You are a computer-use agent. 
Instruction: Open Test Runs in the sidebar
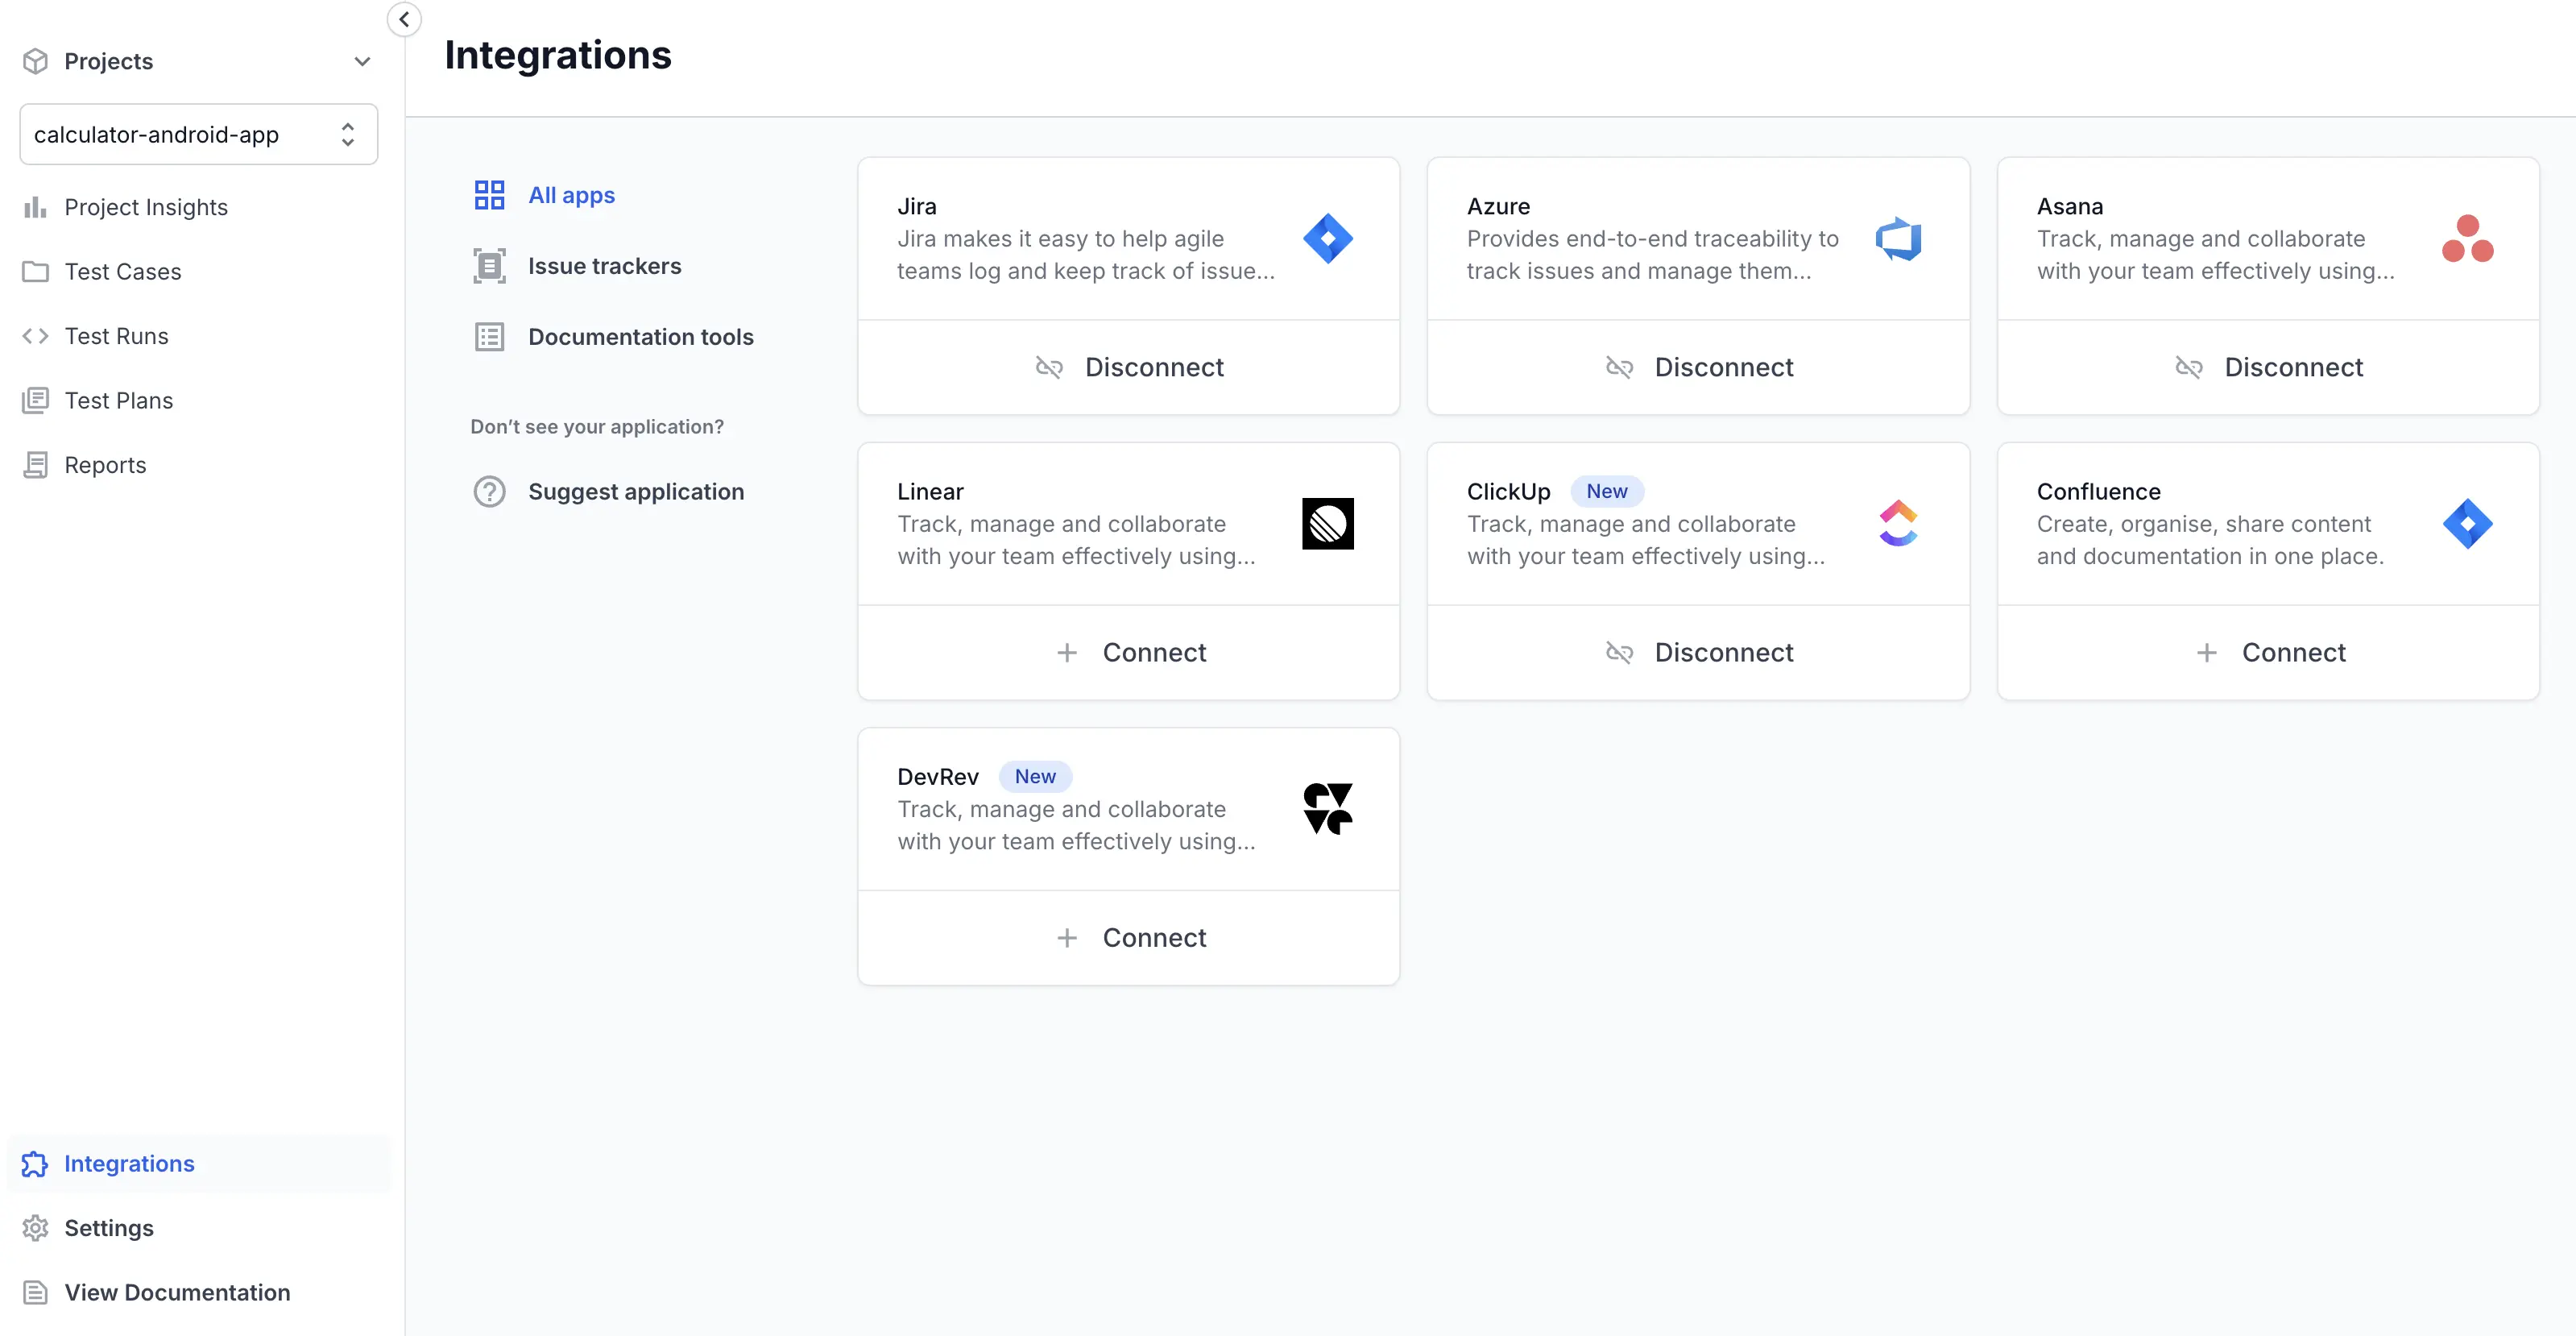pos(116,336)
